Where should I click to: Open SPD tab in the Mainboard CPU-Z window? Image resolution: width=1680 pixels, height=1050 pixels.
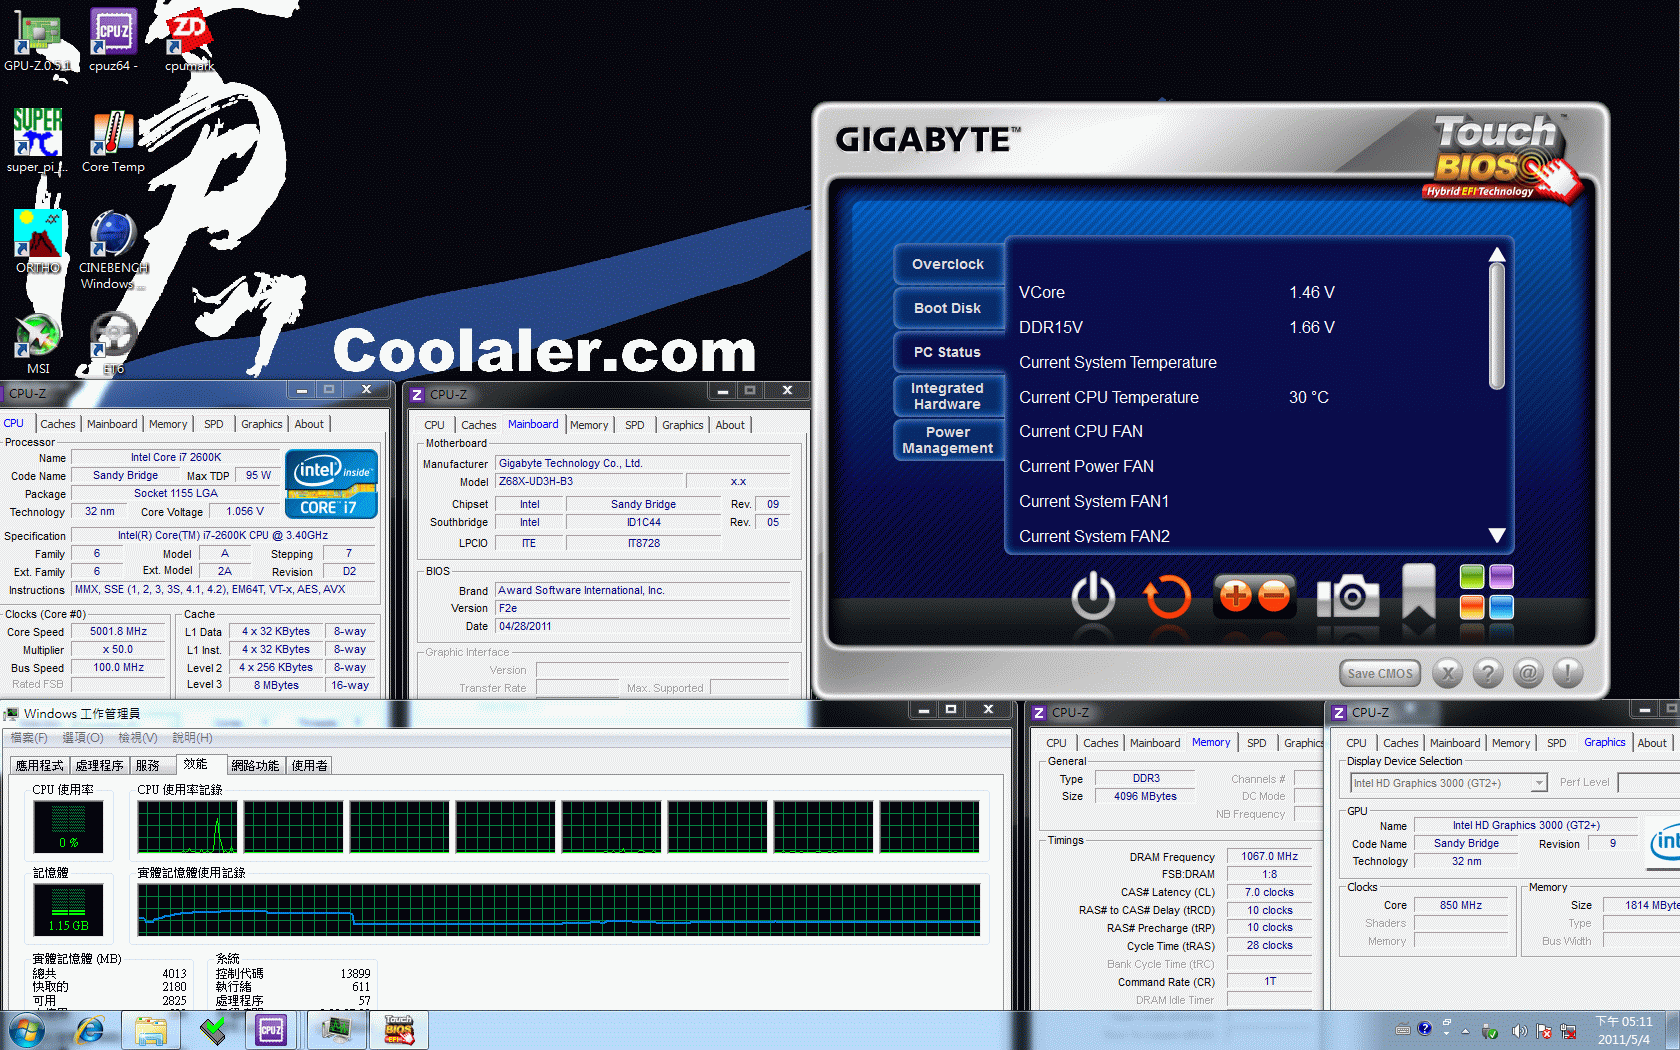point(635,425)
